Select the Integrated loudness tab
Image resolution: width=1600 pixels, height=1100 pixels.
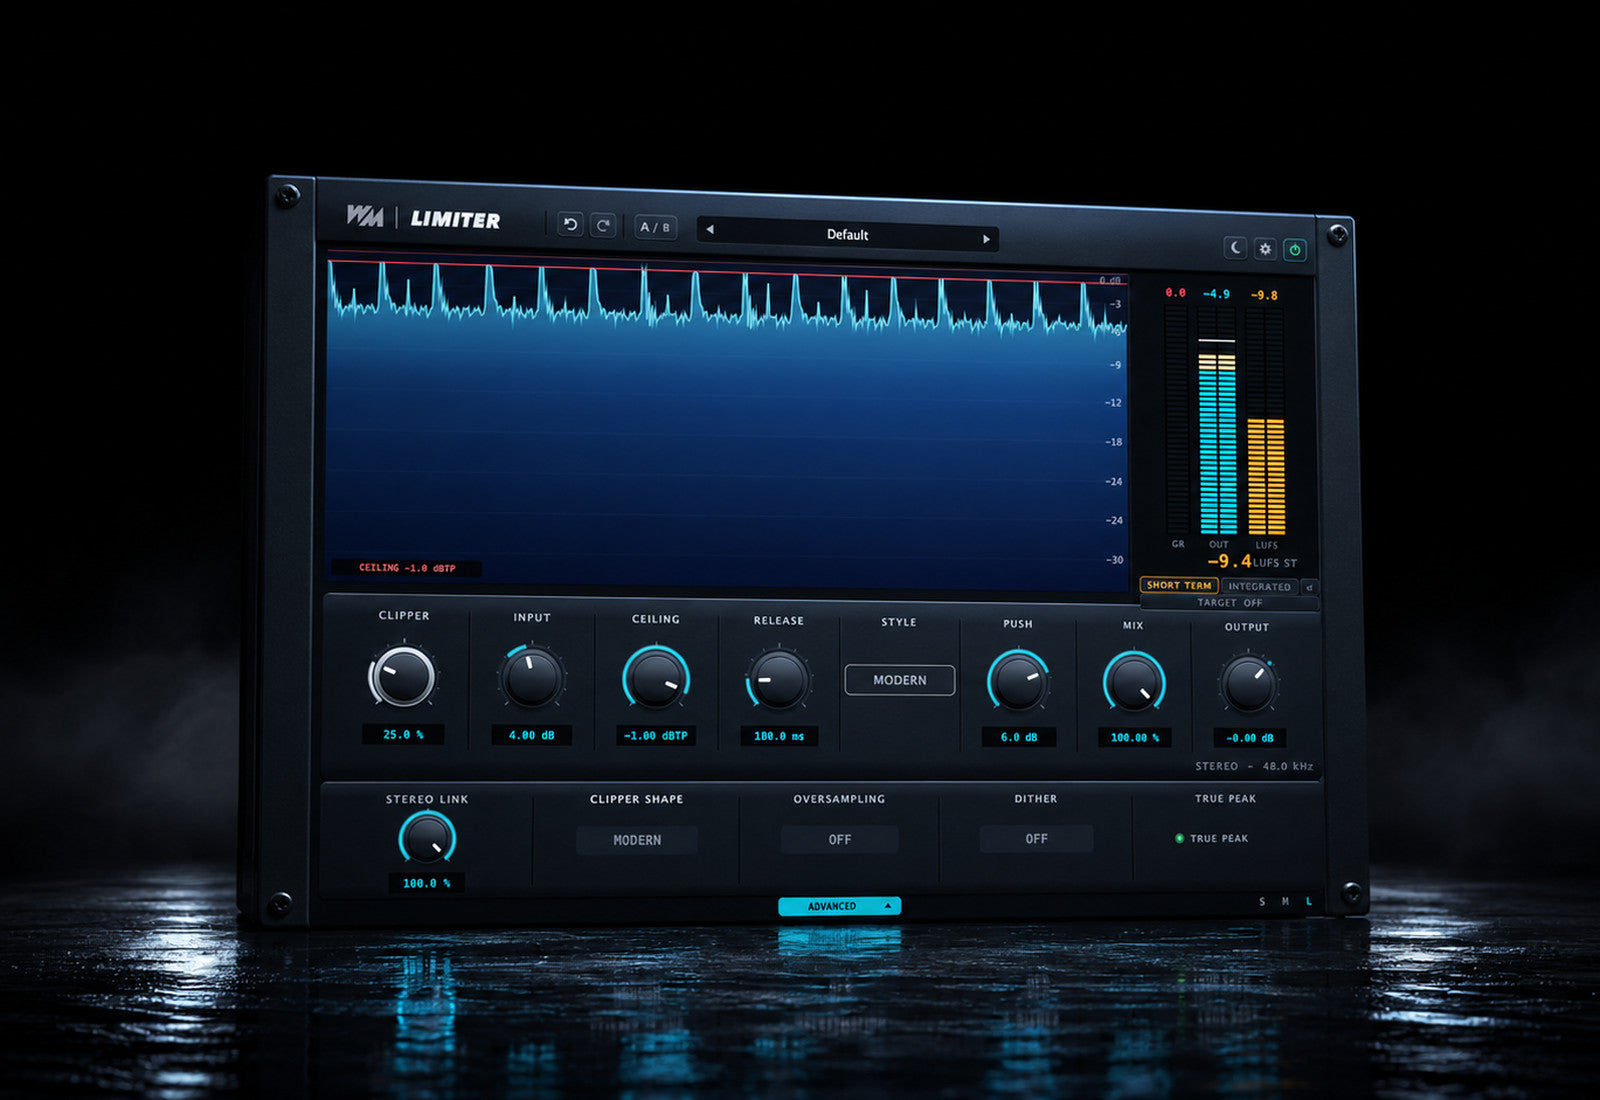1259,587
